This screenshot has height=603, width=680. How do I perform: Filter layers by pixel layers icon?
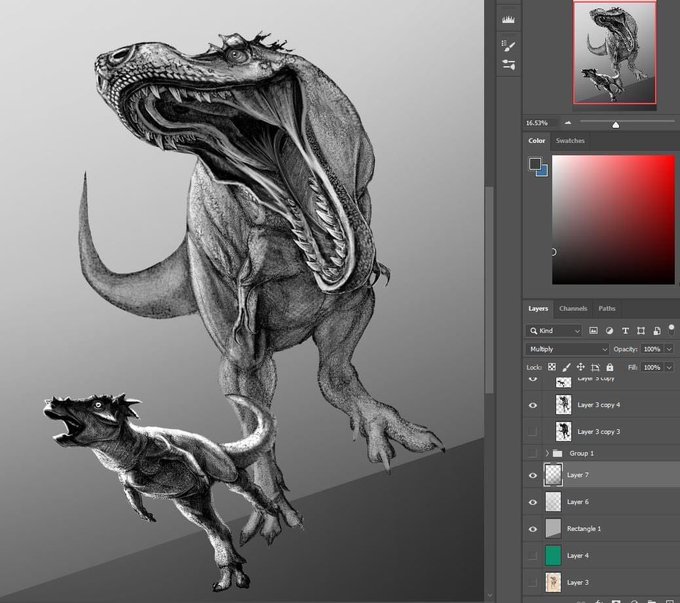593,331
